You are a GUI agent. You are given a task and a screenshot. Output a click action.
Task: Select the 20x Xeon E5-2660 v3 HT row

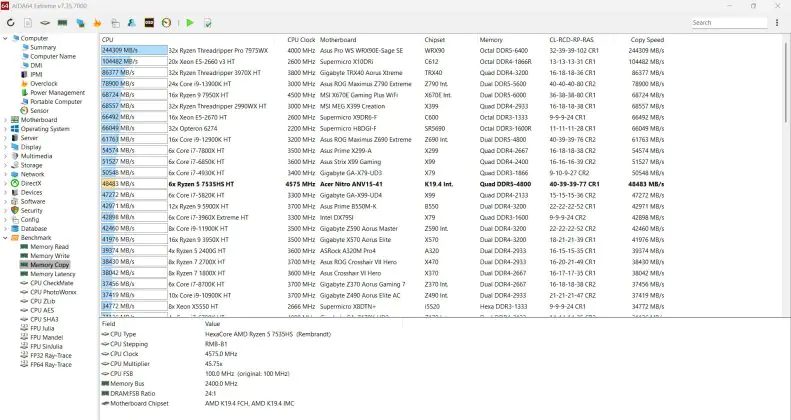coord(383,62)
